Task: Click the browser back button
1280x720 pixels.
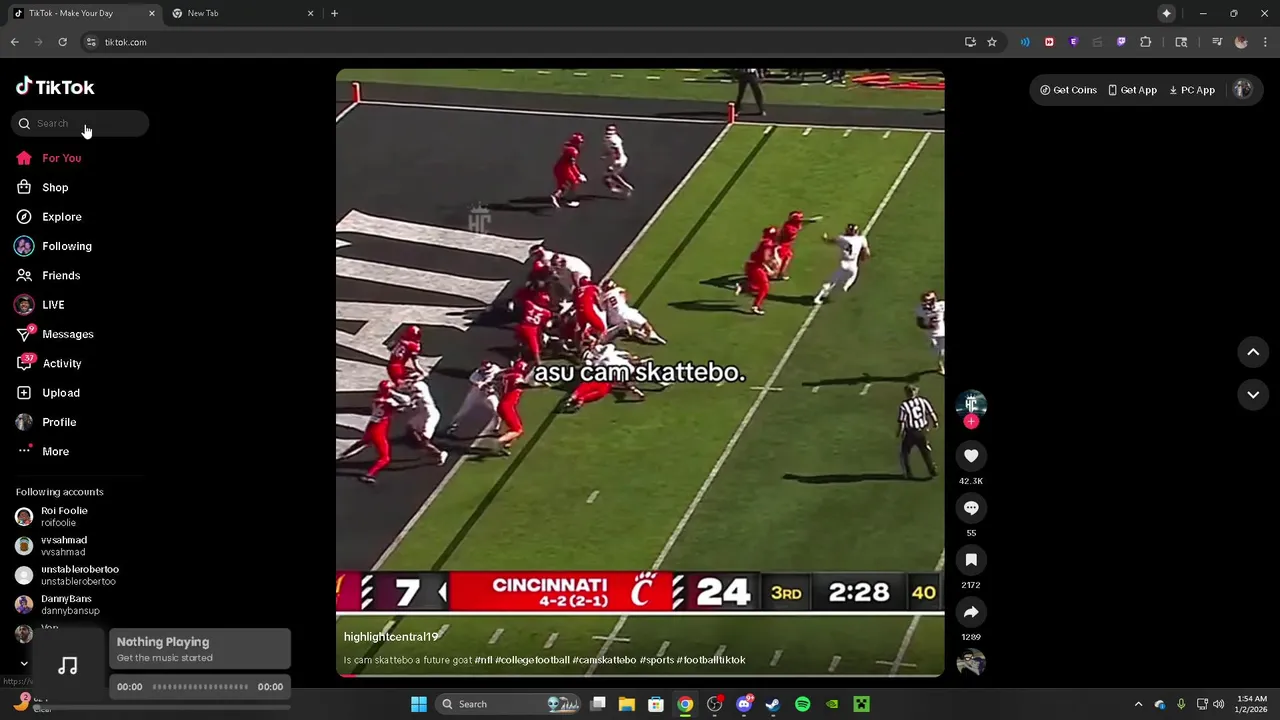Action: point(15,42)
